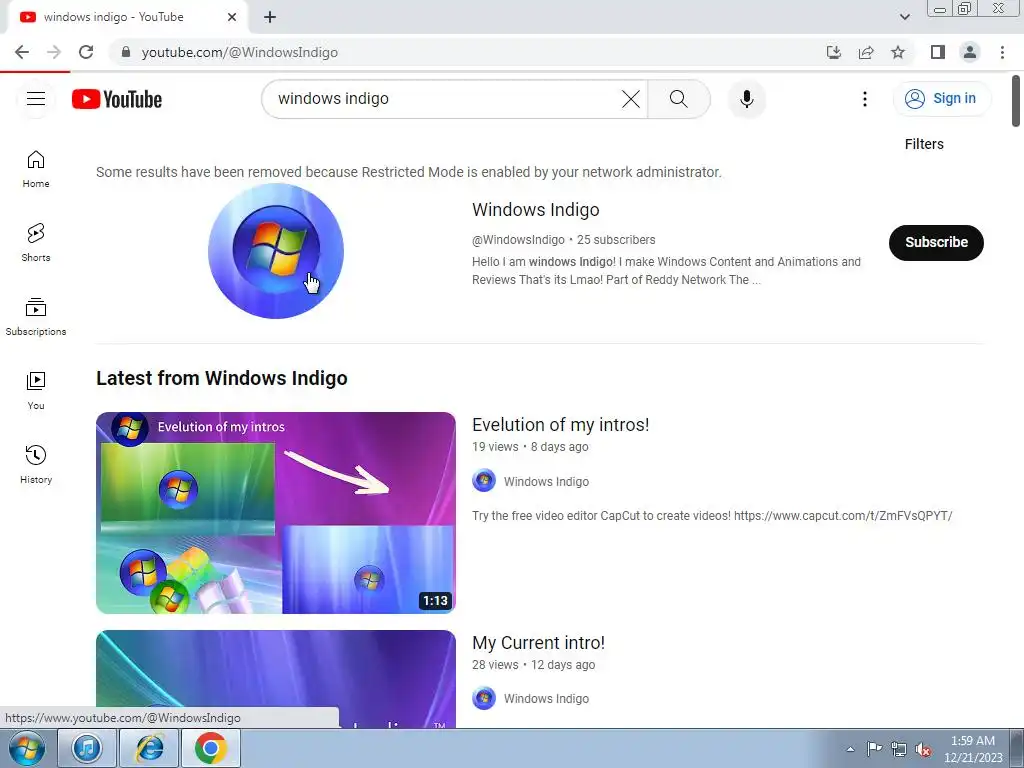
Task: Clear the search box with the X icon
Action: tap(631, 99)
